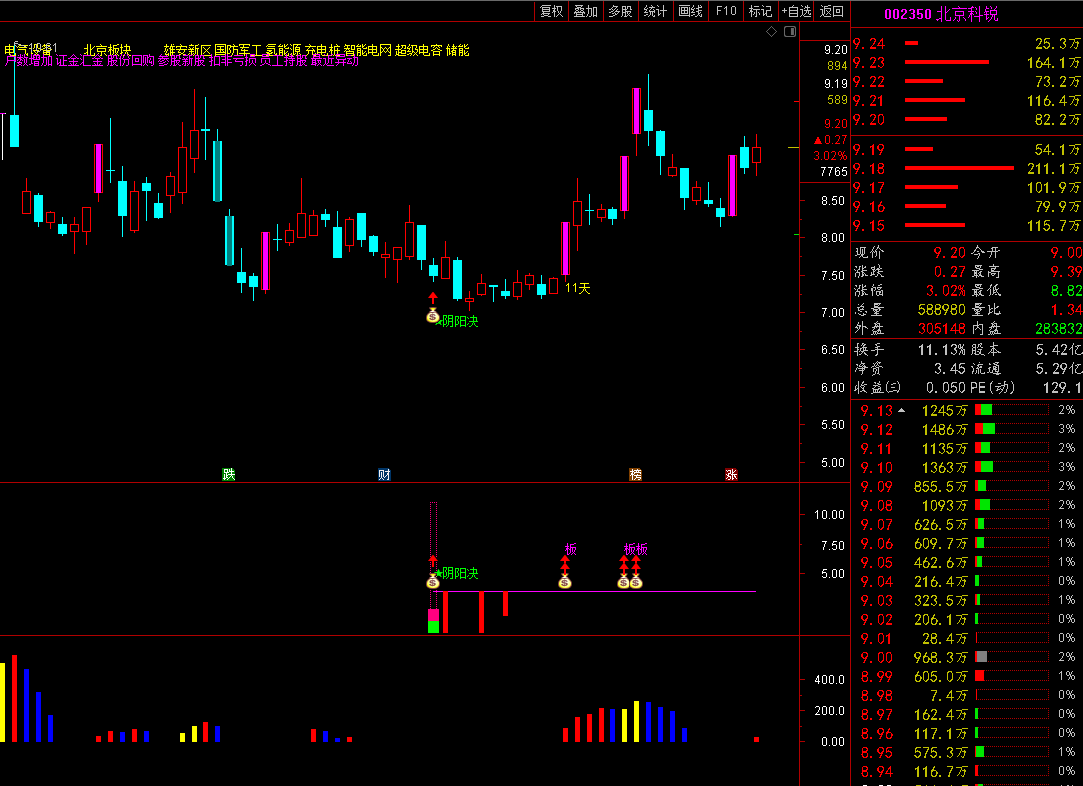Screen dimensions: 1083x786
Task: Open the 统计 statistics menu
Action: pyautogui.click(x=655, y=11)
